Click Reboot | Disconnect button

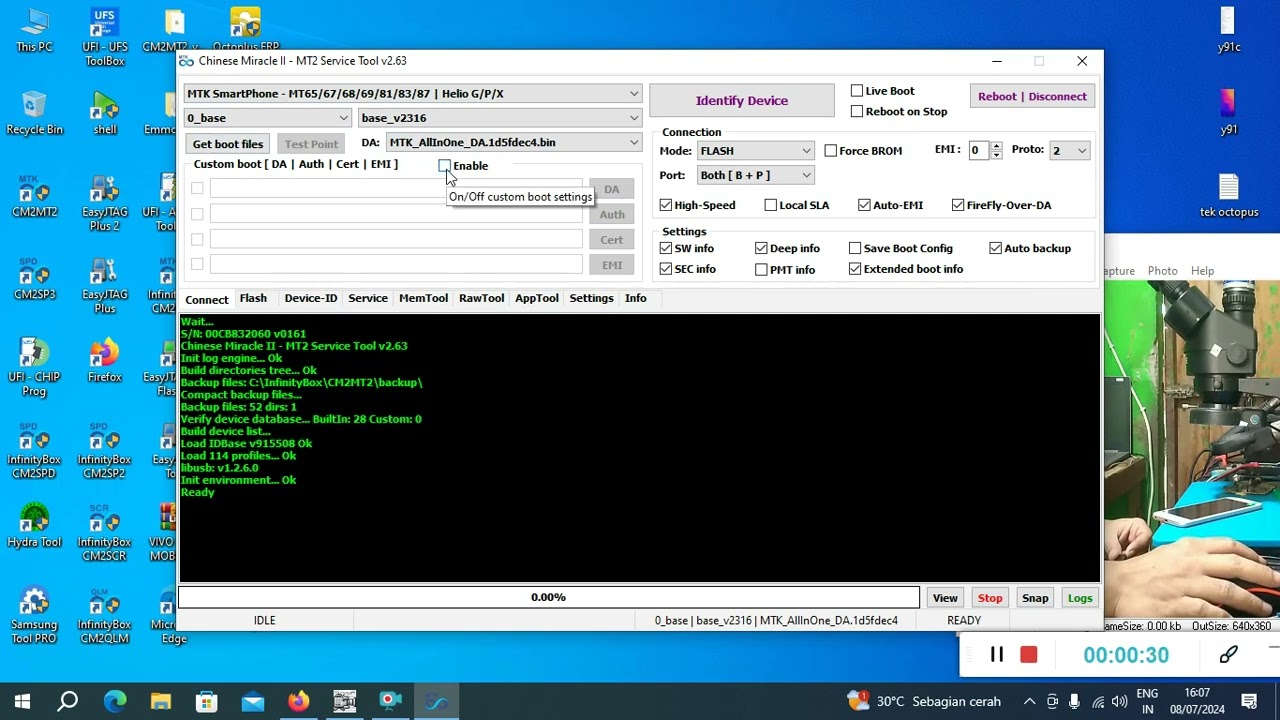tap(1032, 96)
